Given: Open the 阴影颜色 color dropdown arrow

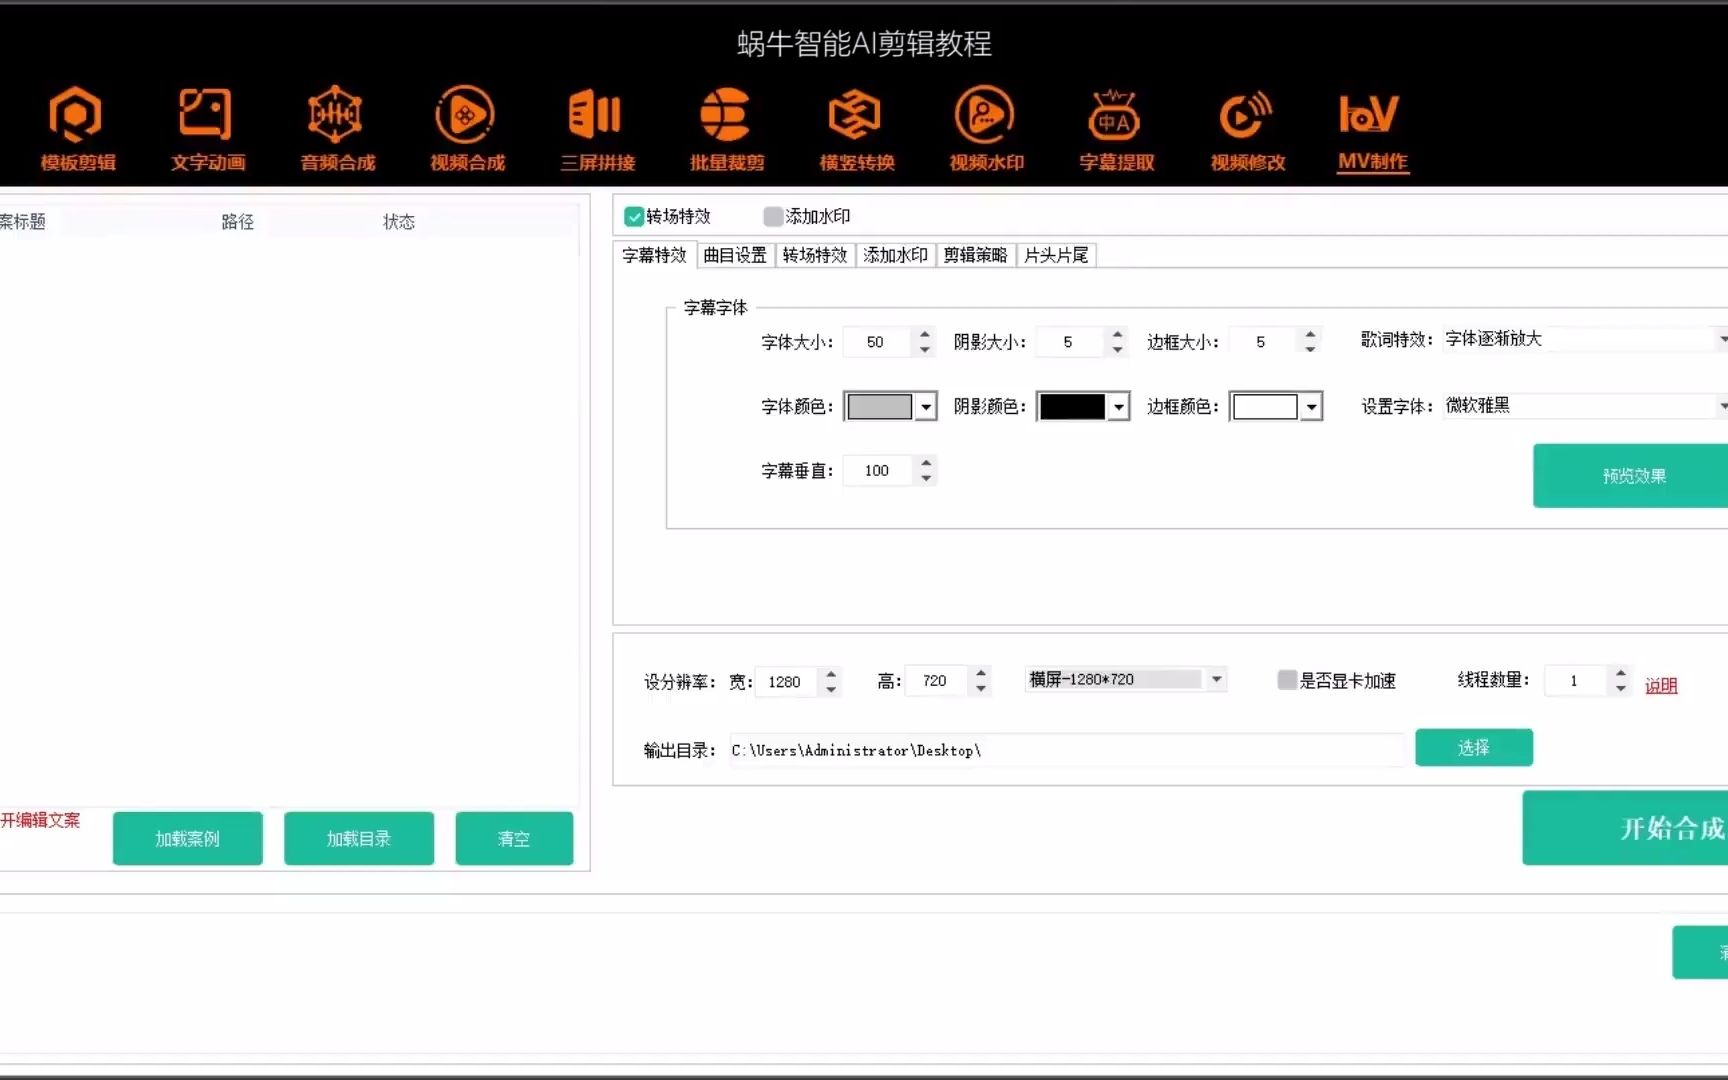Looking at the screenshot, I should [1119, 406].
